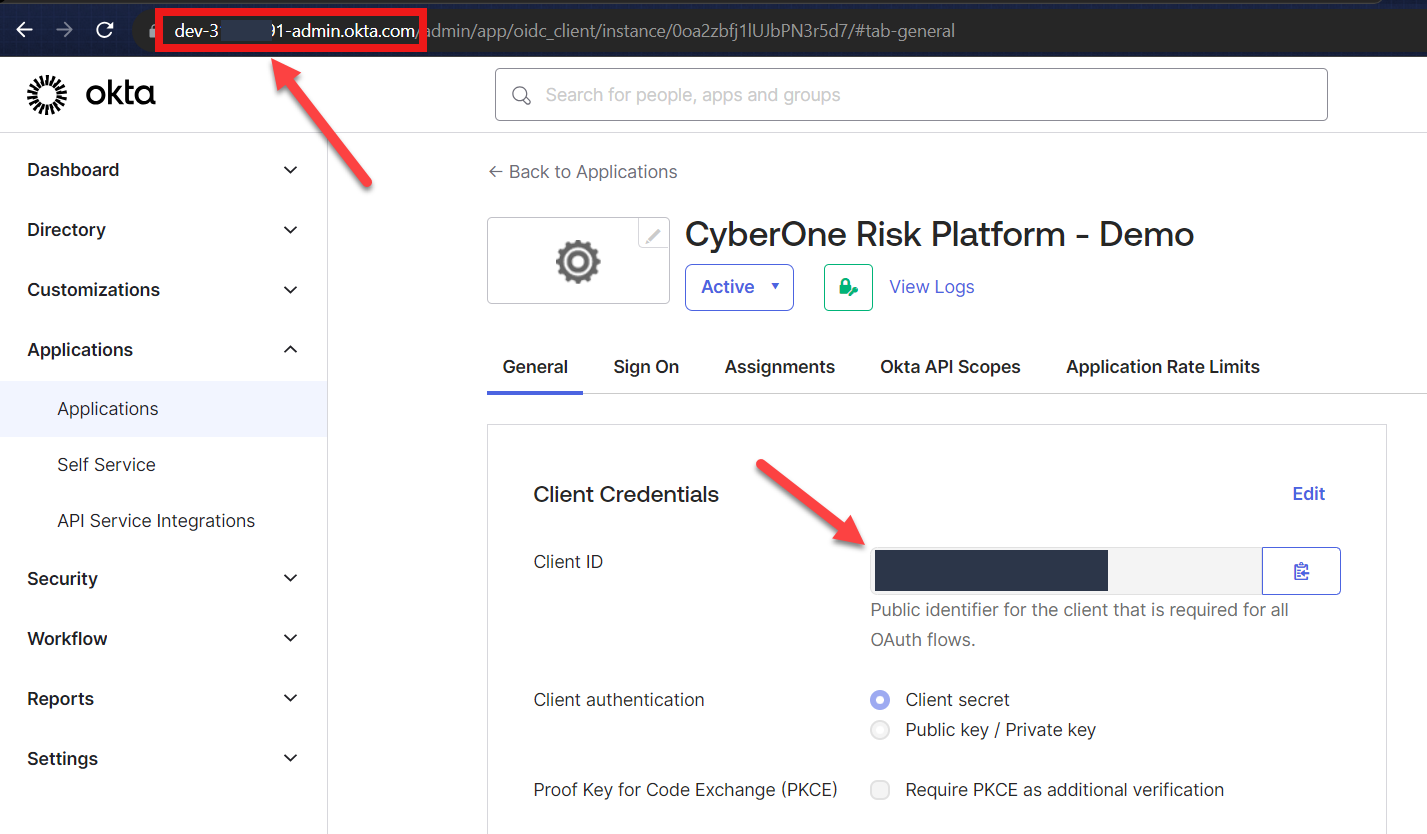This screenshot has height=834, width=1427.
Task: Open Application Rate Limits tab
Action: 1163,367
